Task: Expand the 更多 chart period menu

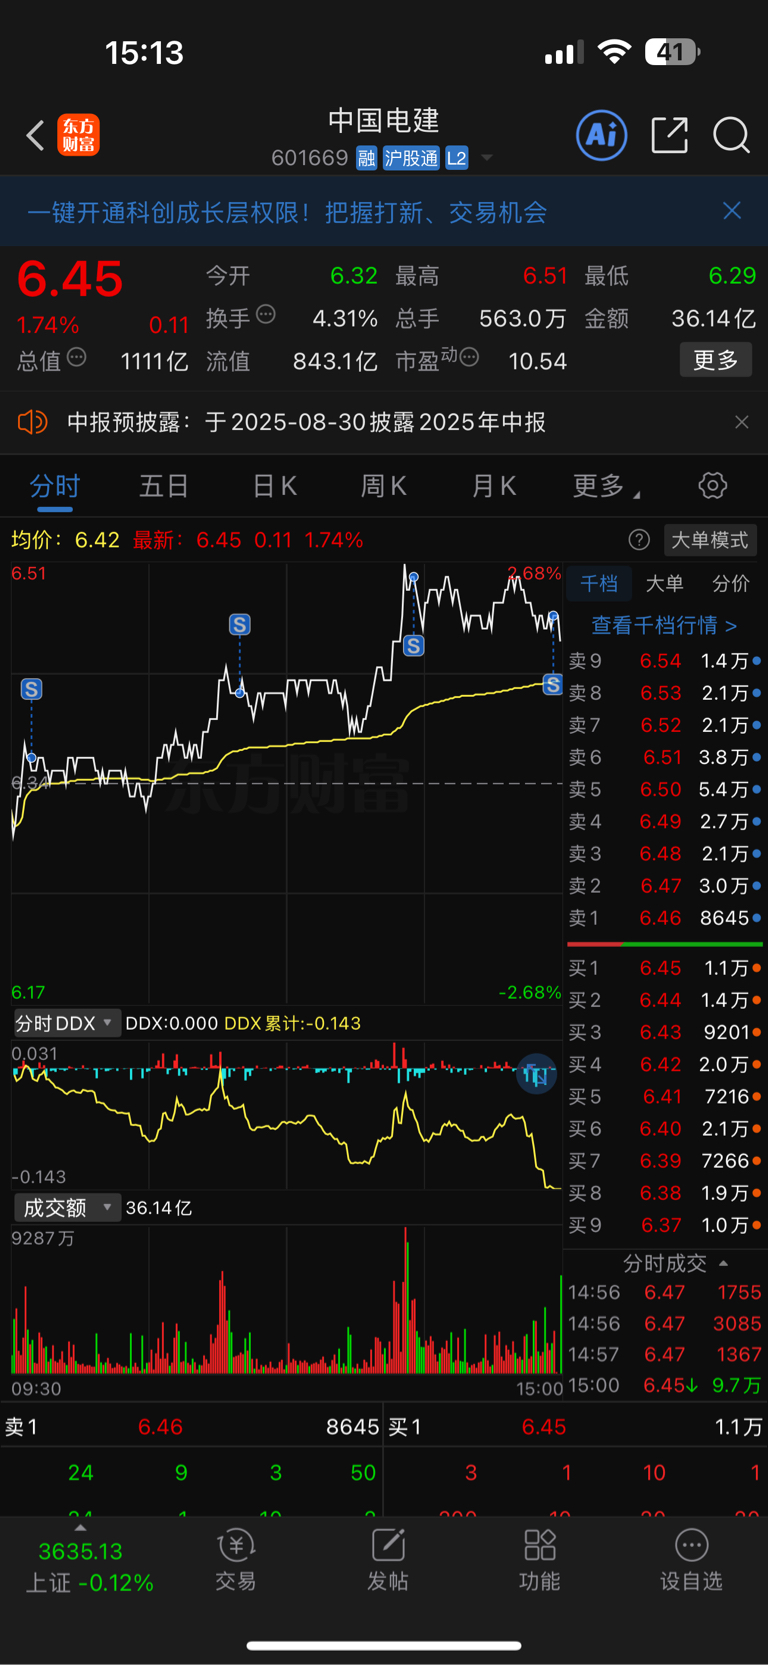Action: coord(605,486)
